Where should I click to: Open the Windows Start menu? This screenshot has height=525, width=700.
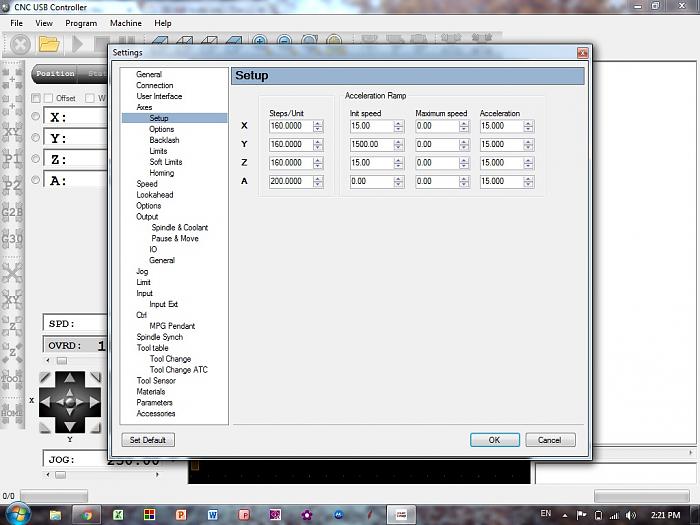(17, 514)
